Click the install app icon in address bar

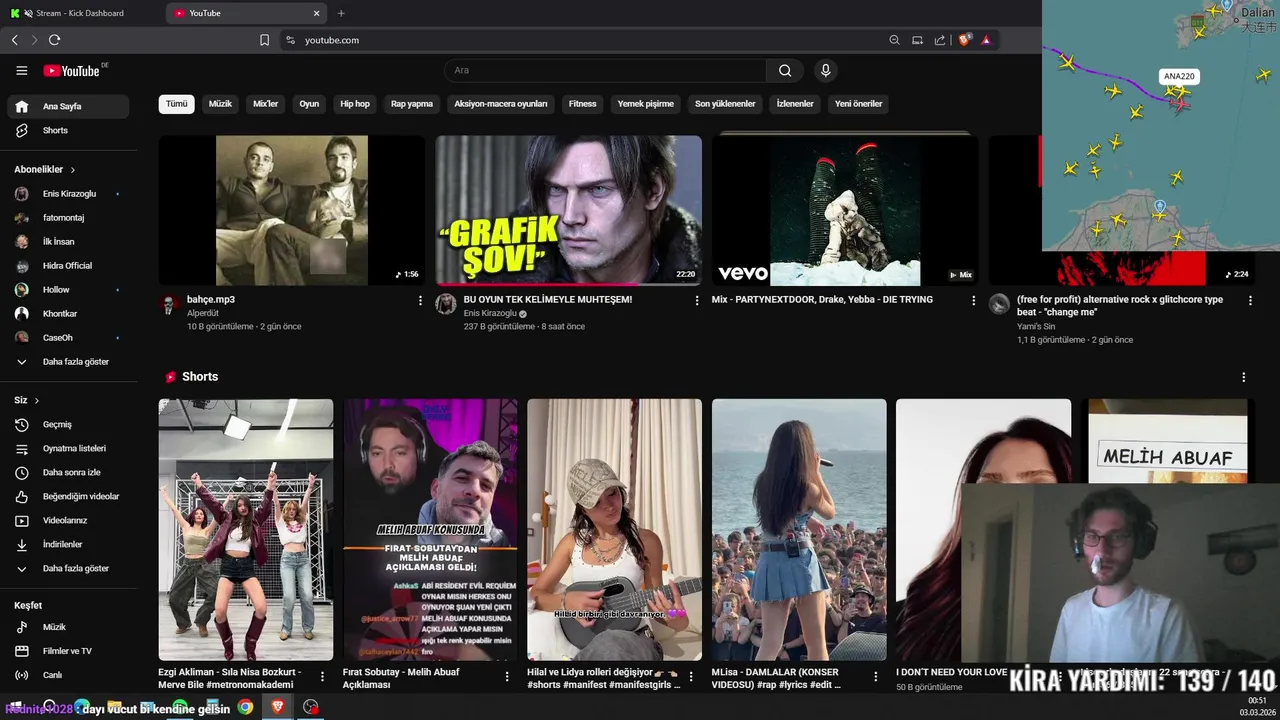click(x=917, y=40)
